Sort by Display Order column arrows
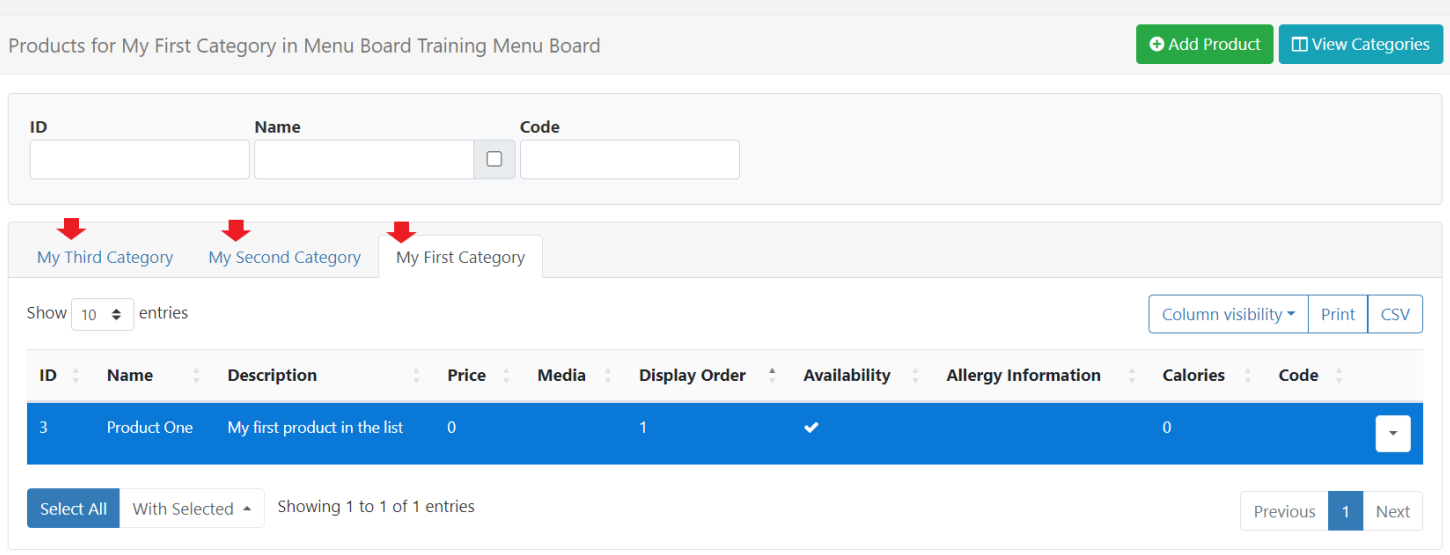 (x=771, y=376)
